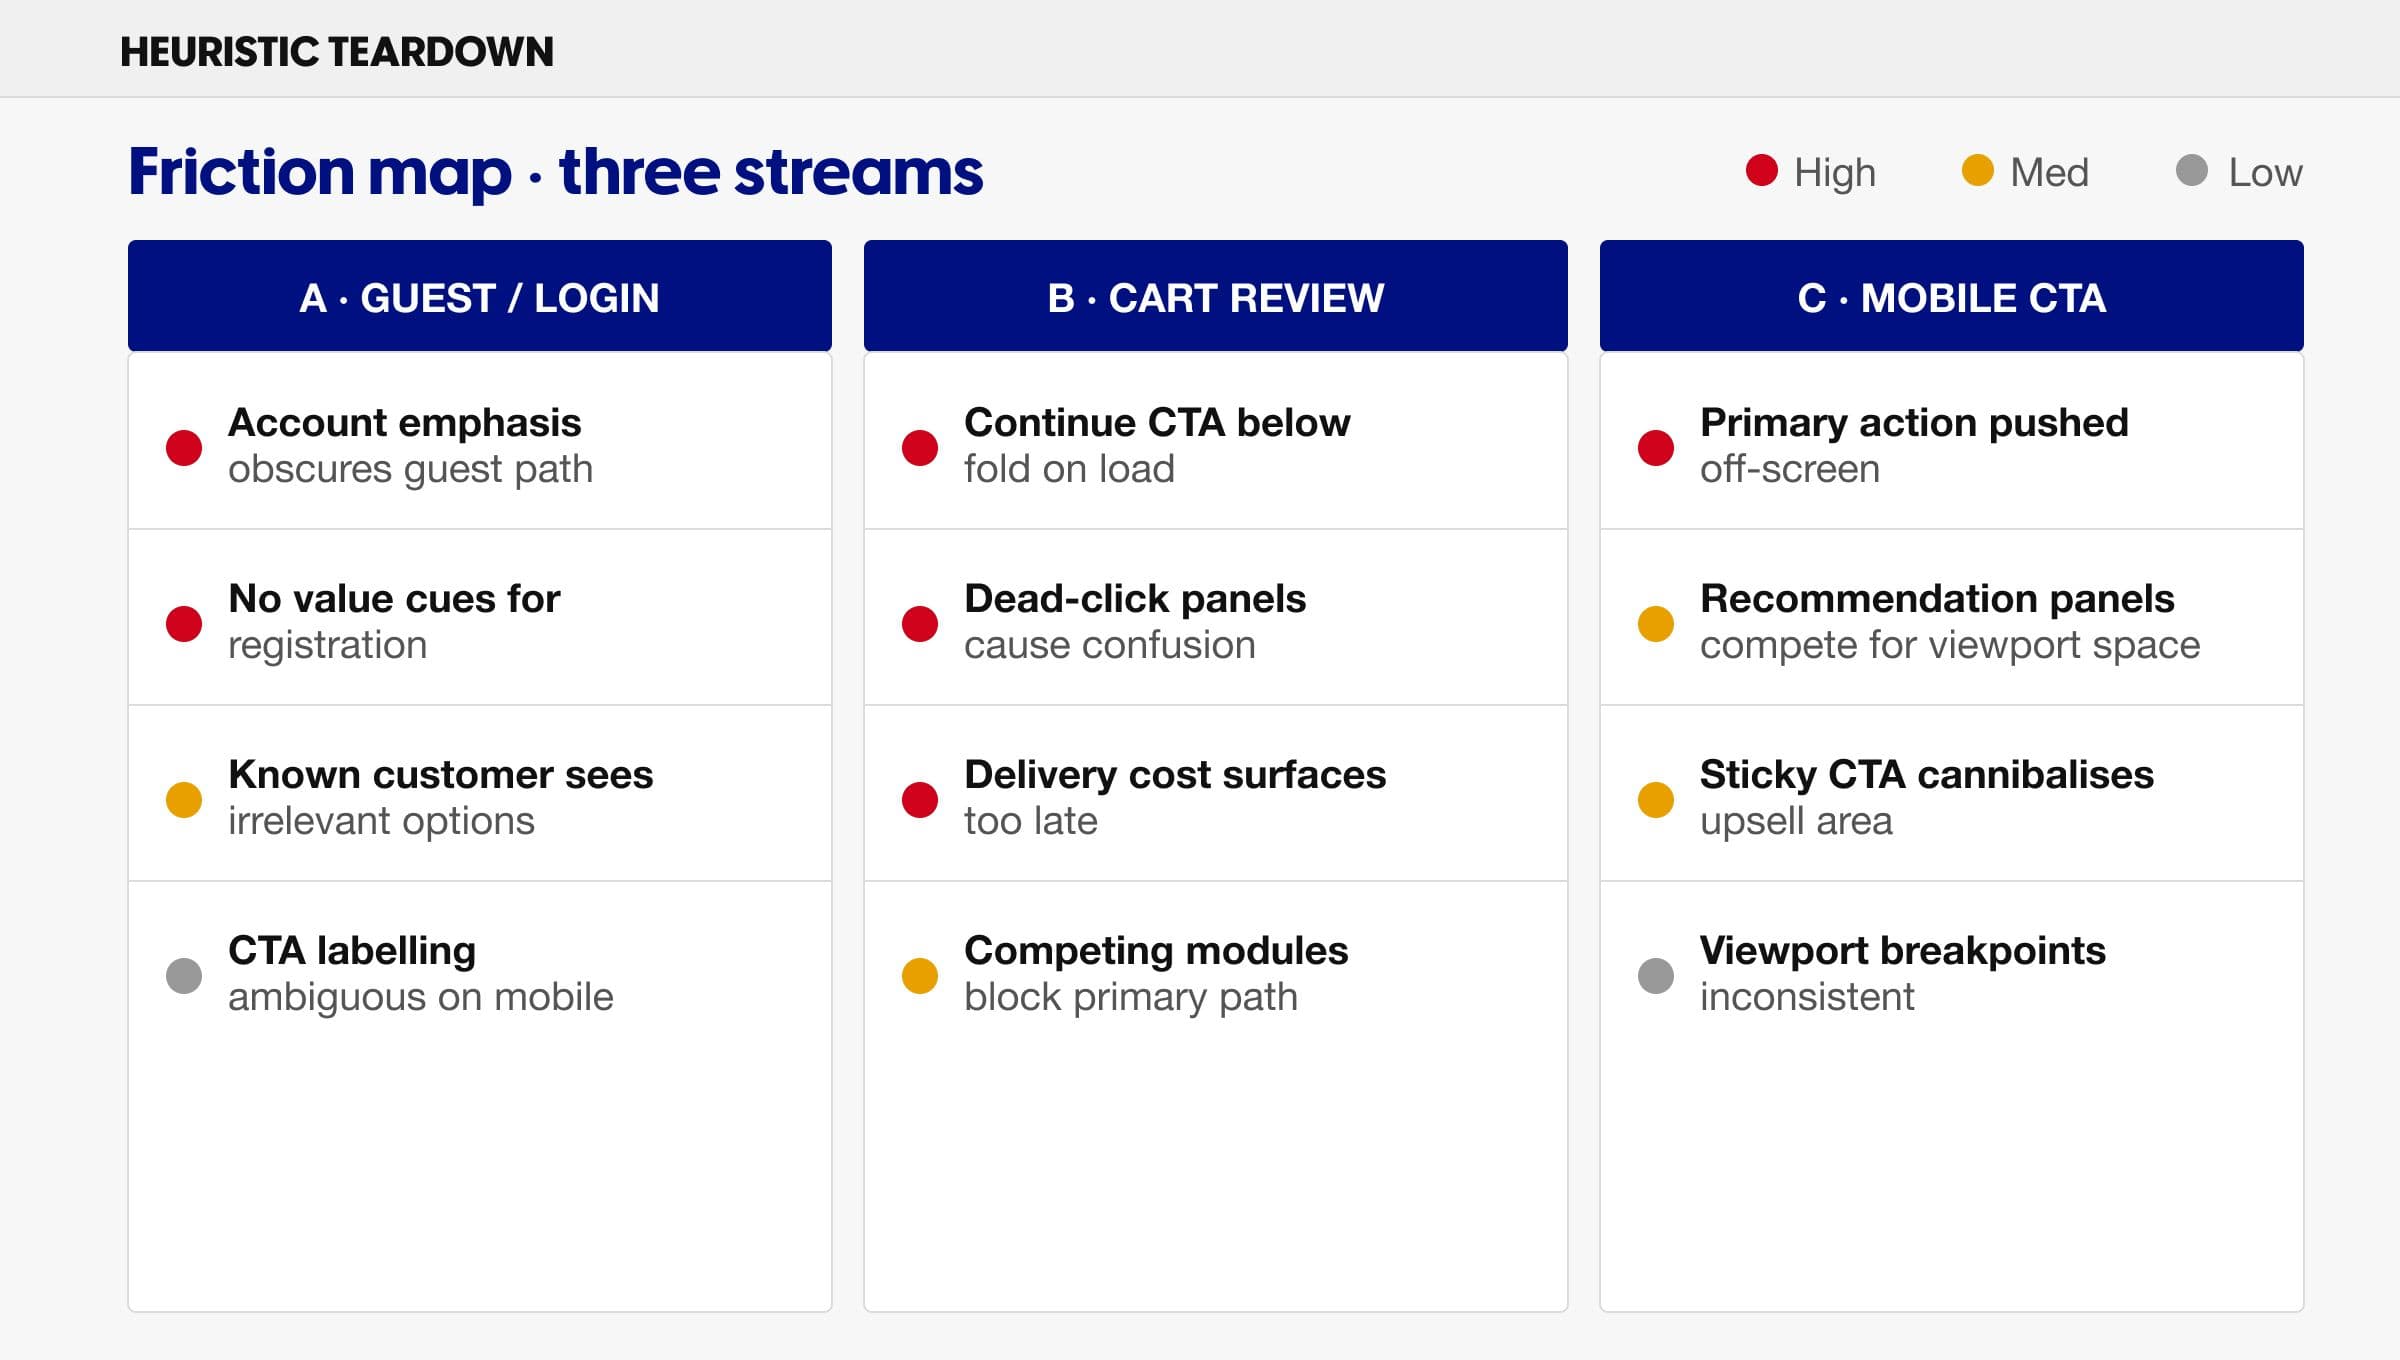Open the C · Mobile CTA column header

[1952, 297]
